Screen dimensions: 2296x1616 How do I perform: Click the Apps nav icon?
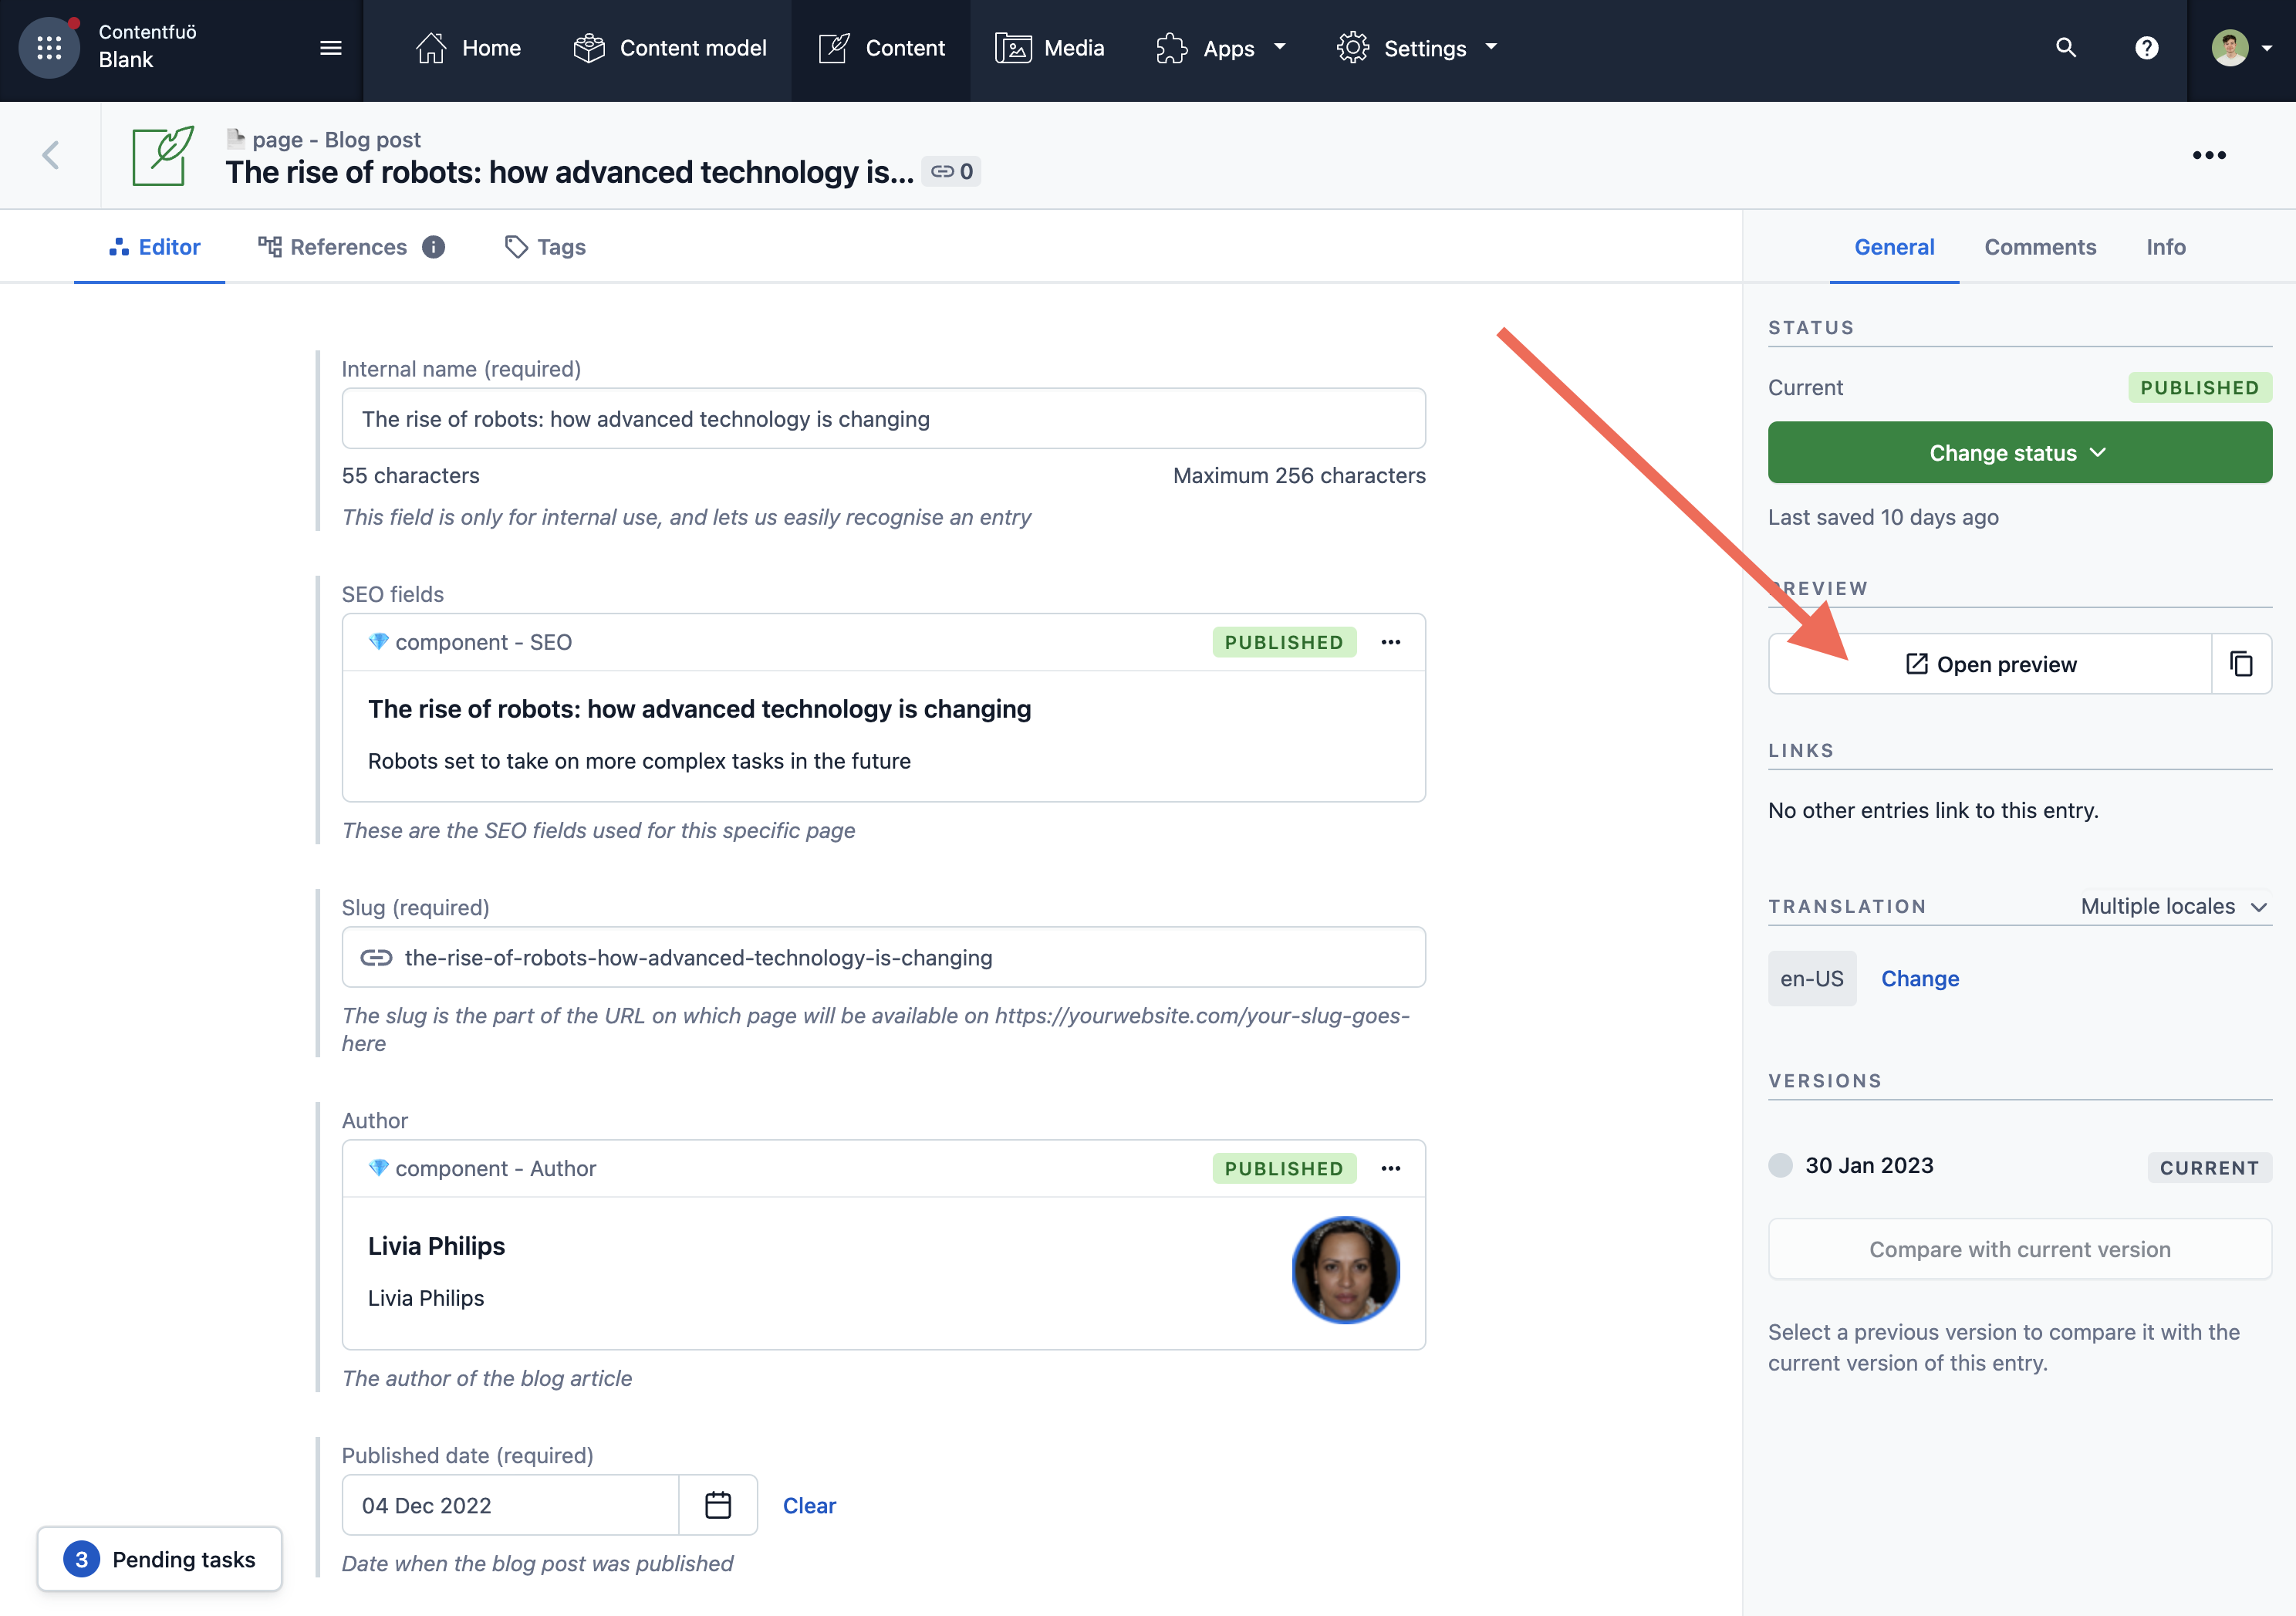pos(1173,47)
